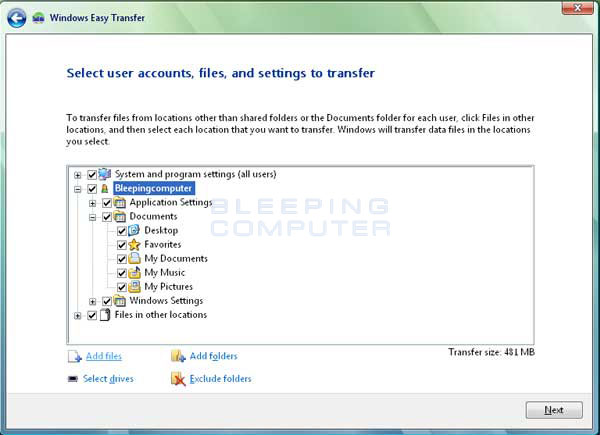Open the Exclude folders link

220,379
